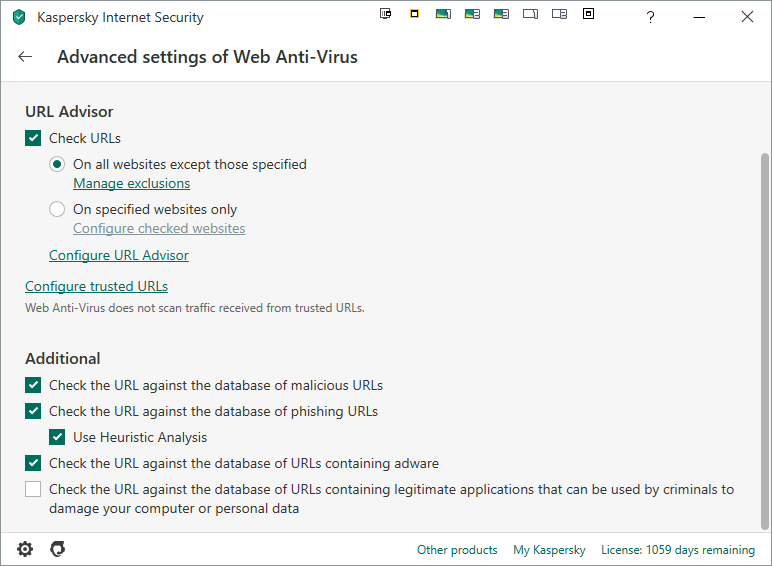Click the square-with-dot icon in title bar

[588, 14]
